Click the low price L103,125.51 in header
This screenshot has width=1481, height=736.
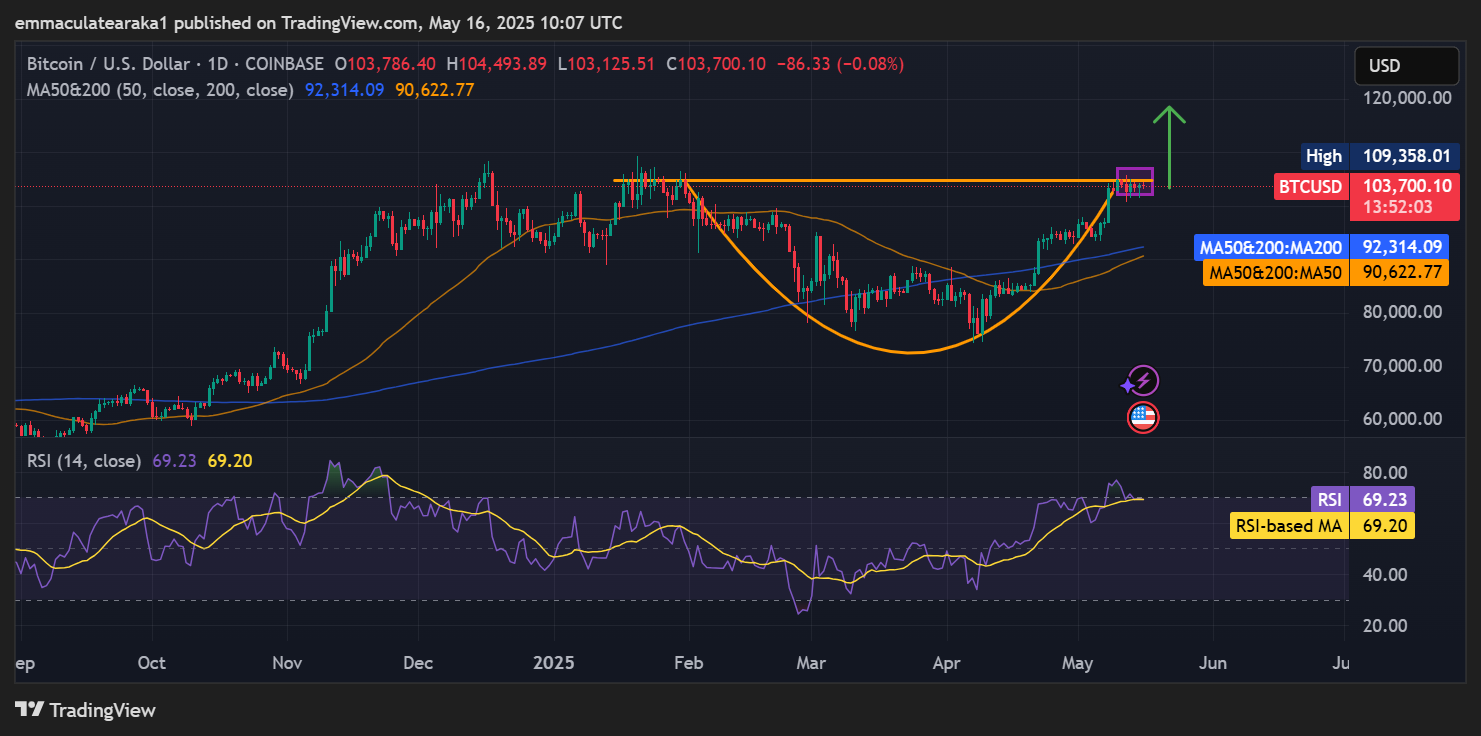606,64
